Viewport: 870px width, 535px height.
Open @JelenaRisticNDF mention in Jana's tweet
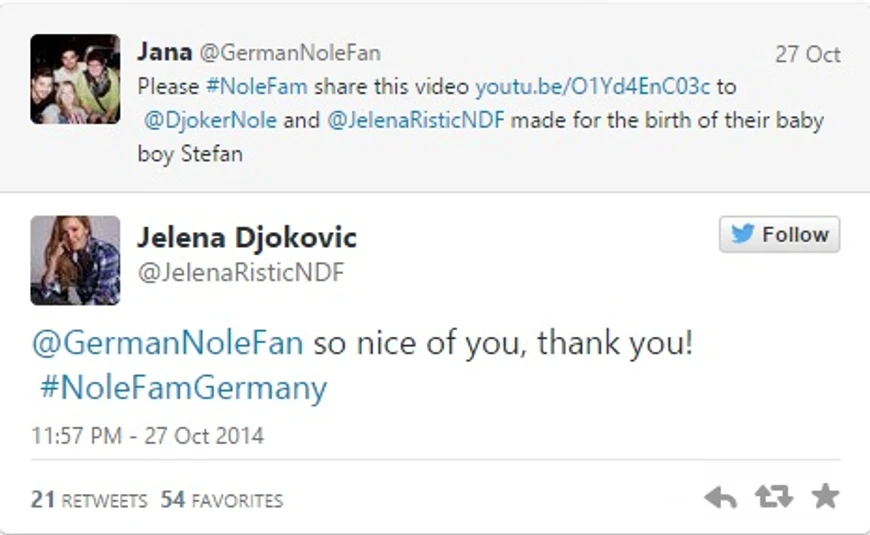click(x=416, y=120)
